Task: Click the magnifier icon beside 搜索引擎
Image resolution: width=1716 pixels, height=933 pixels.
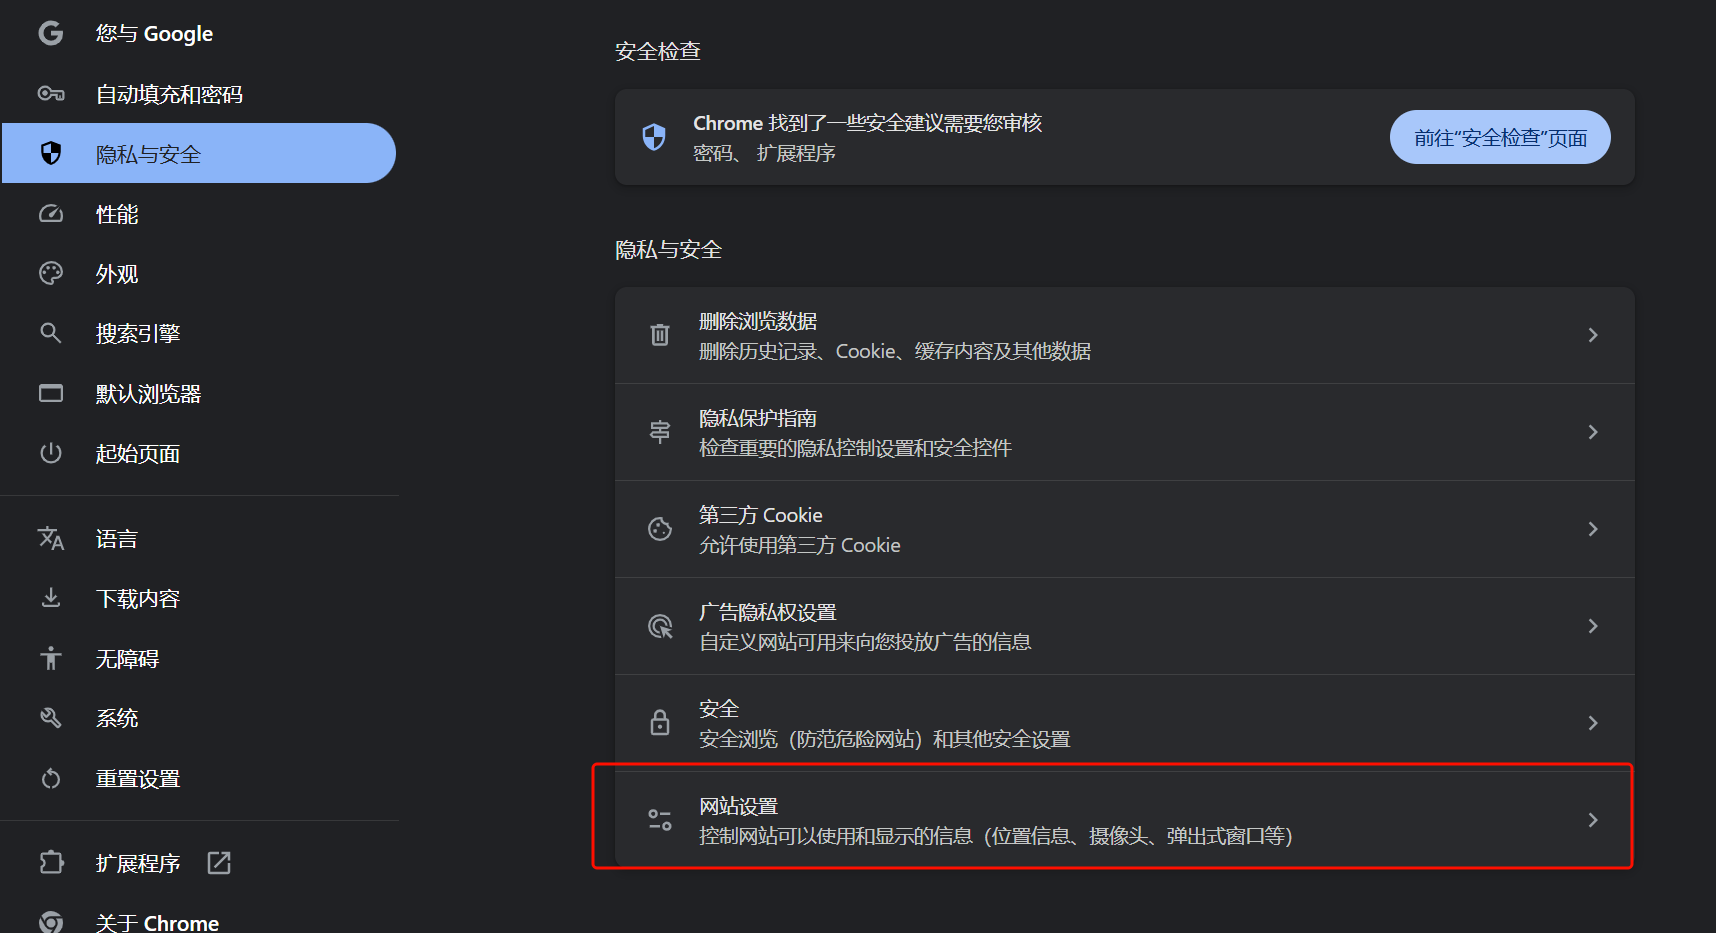Action: click(x=51, y=333)
